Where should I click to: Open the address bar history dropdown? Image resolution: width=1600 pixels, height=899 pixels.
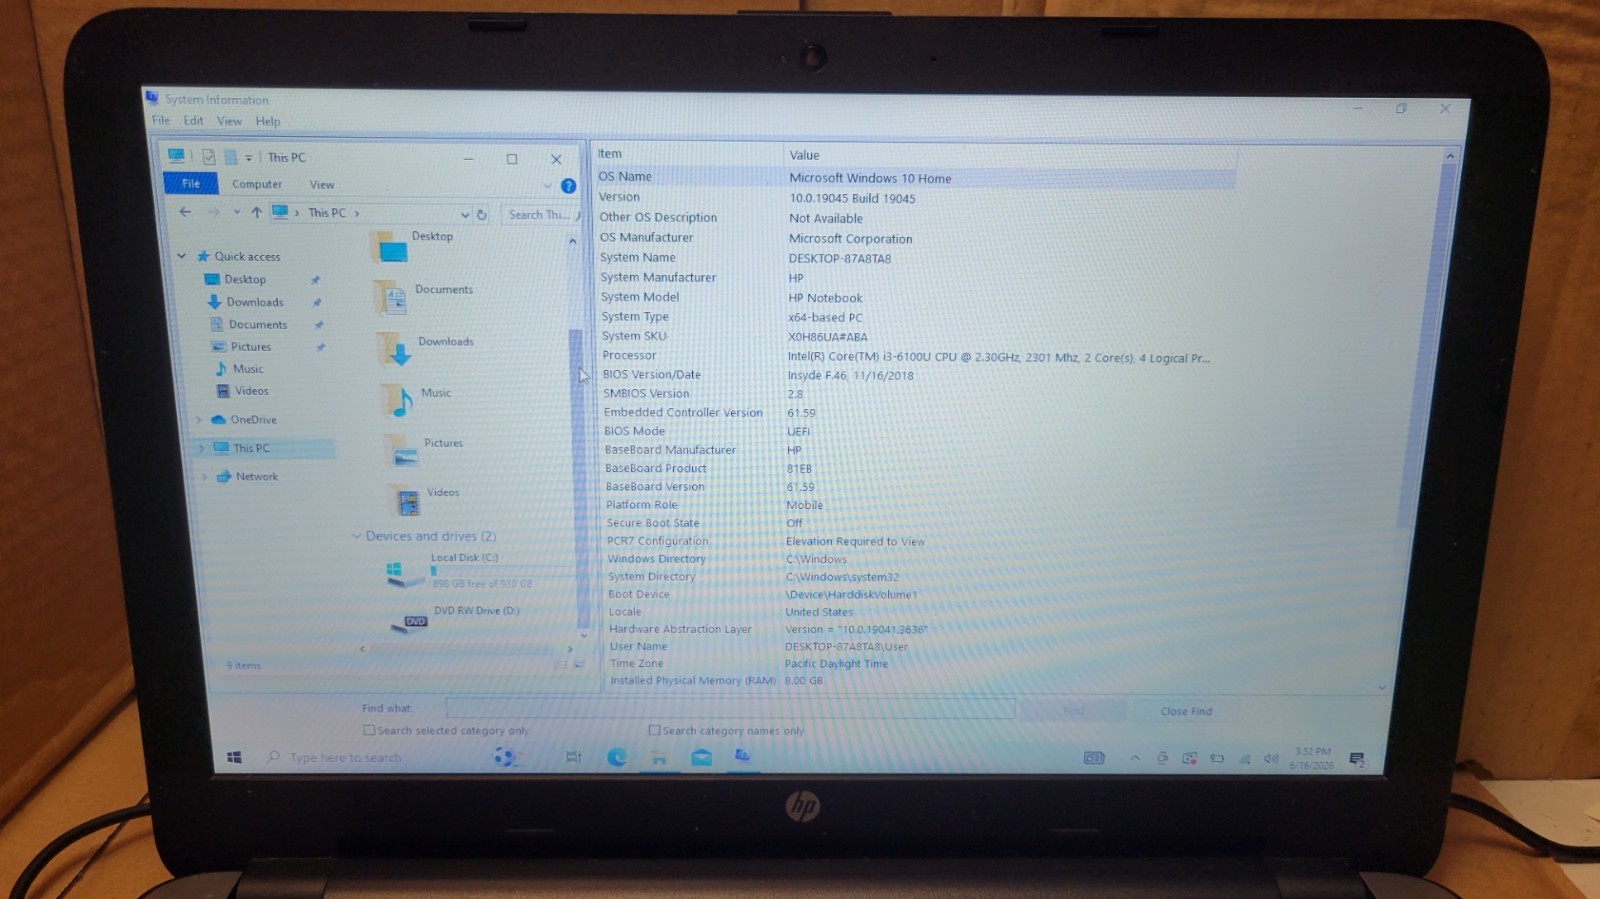(x=465, y=214)
